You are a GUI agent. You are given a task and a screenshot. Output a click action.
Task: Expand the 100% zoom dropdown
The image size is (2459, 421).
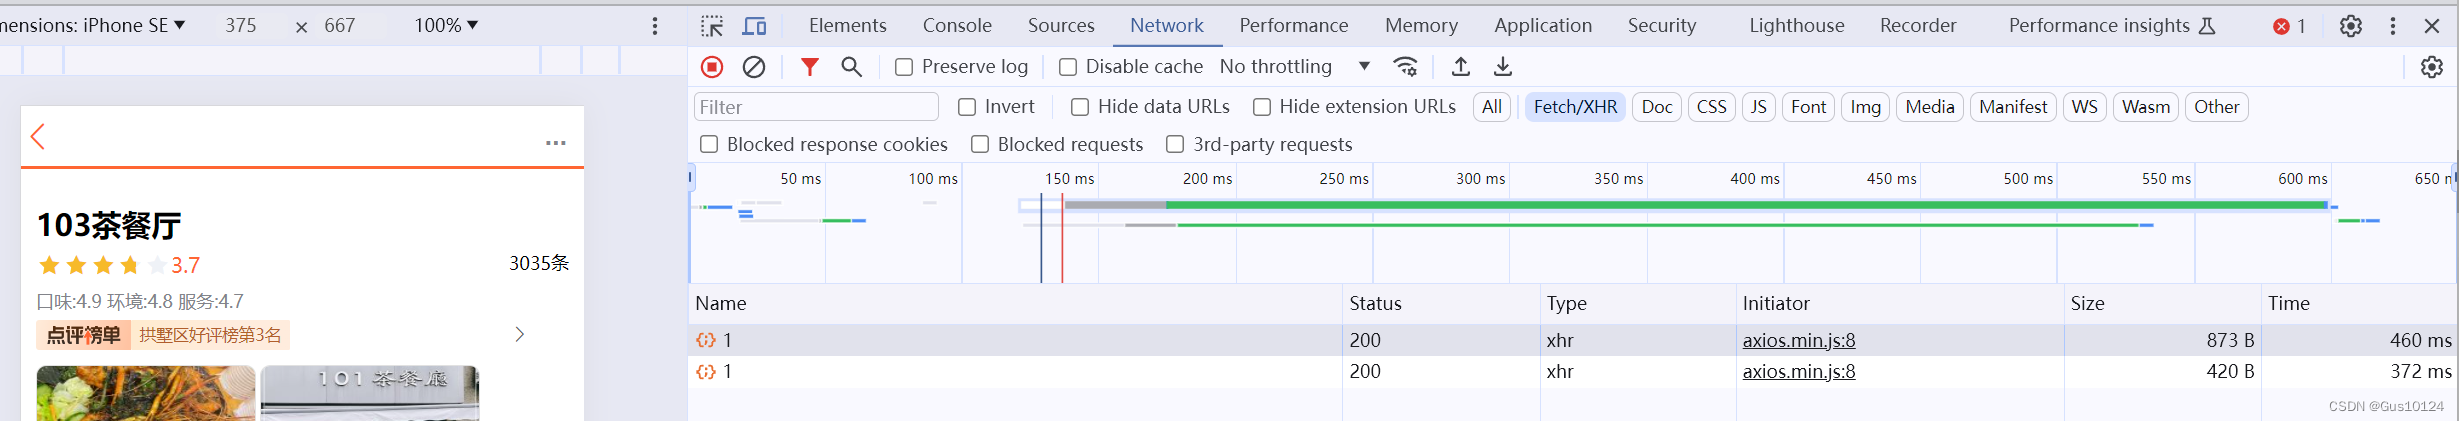point(446,25)
